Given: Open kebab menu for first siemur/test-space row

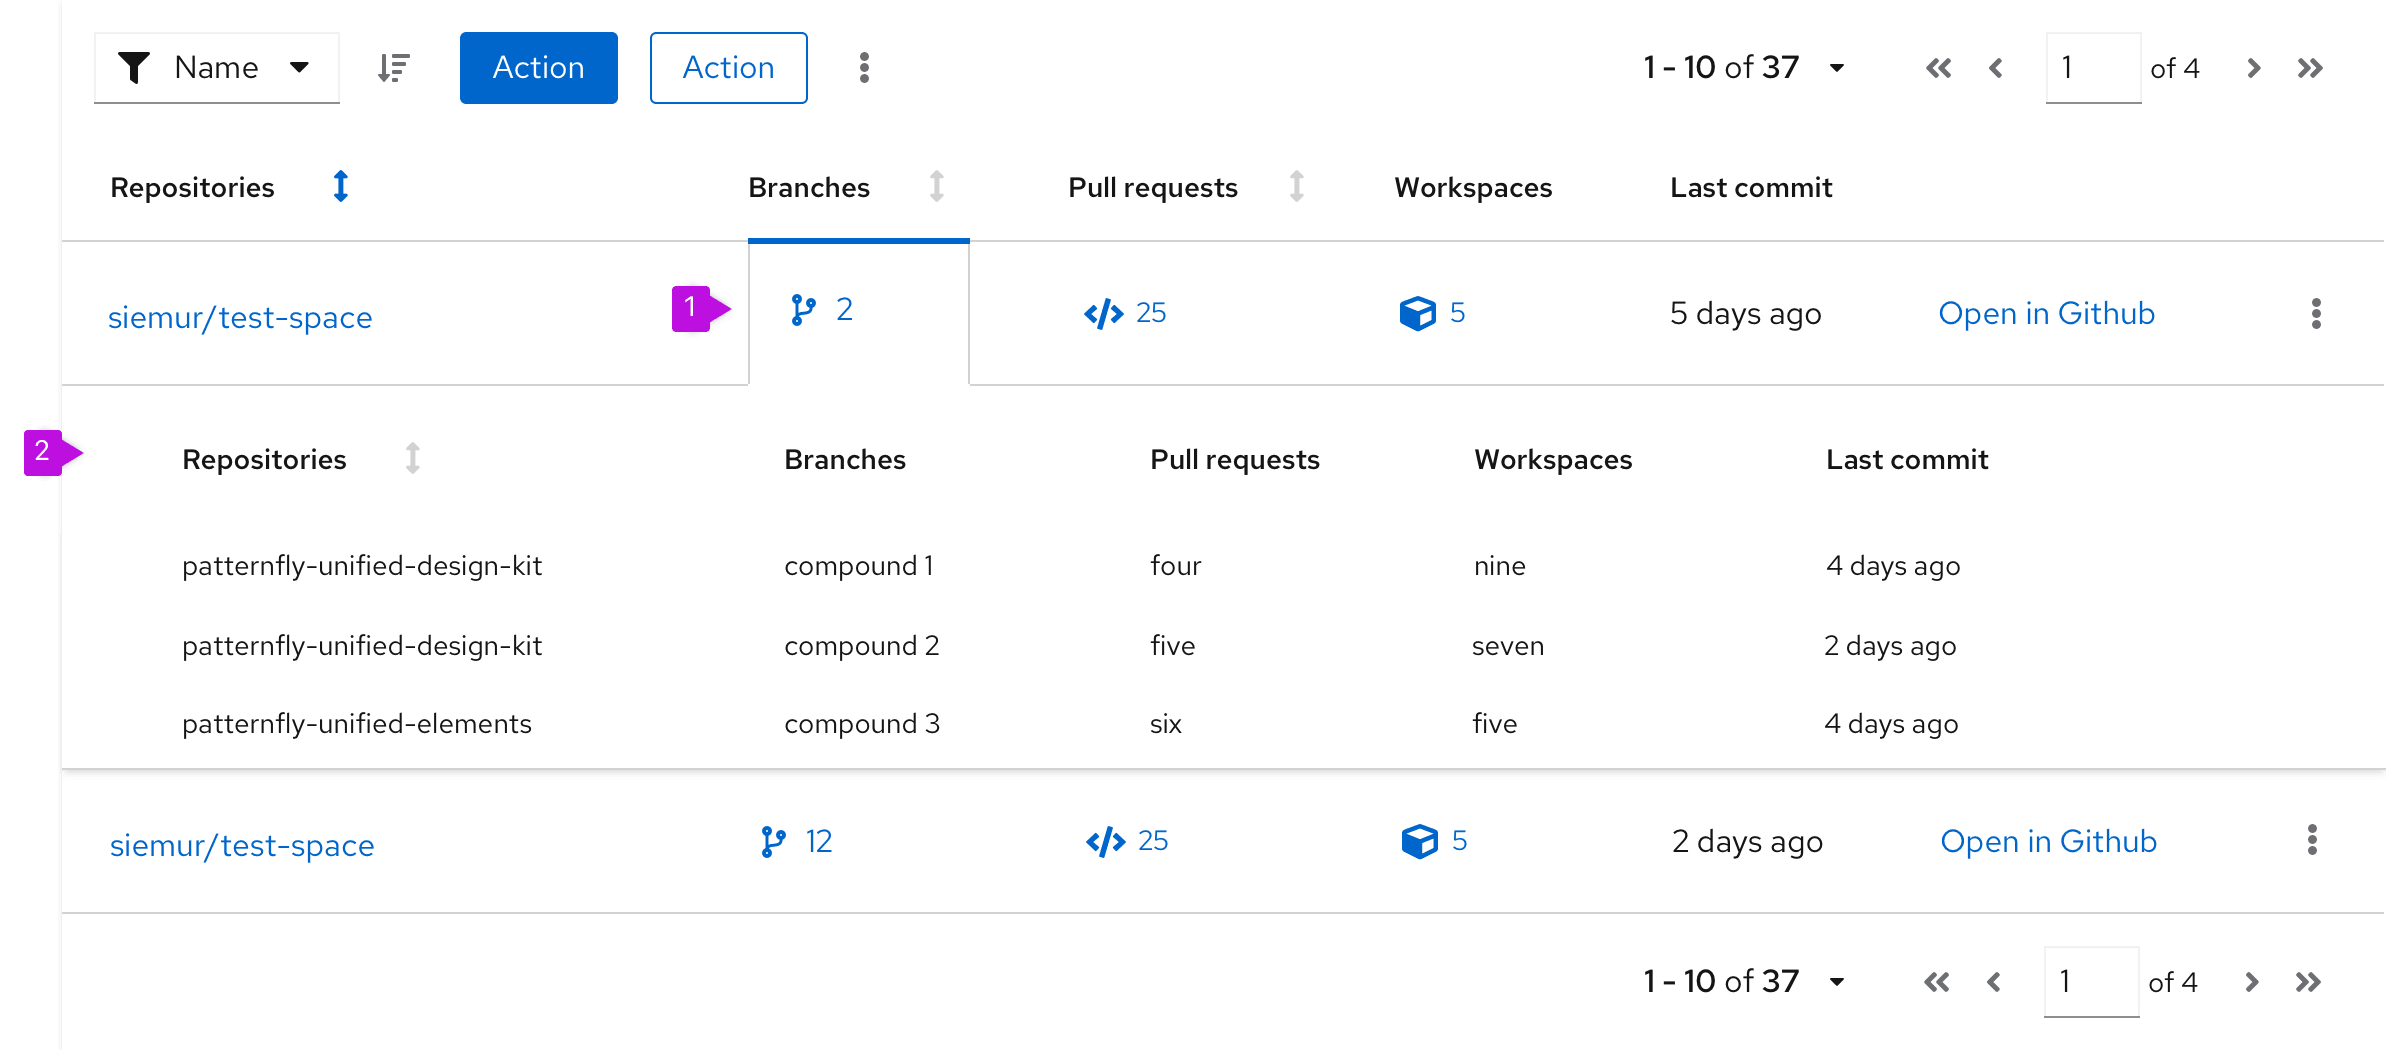Looking at the screenshot, I should click(x=2316, y=314).
